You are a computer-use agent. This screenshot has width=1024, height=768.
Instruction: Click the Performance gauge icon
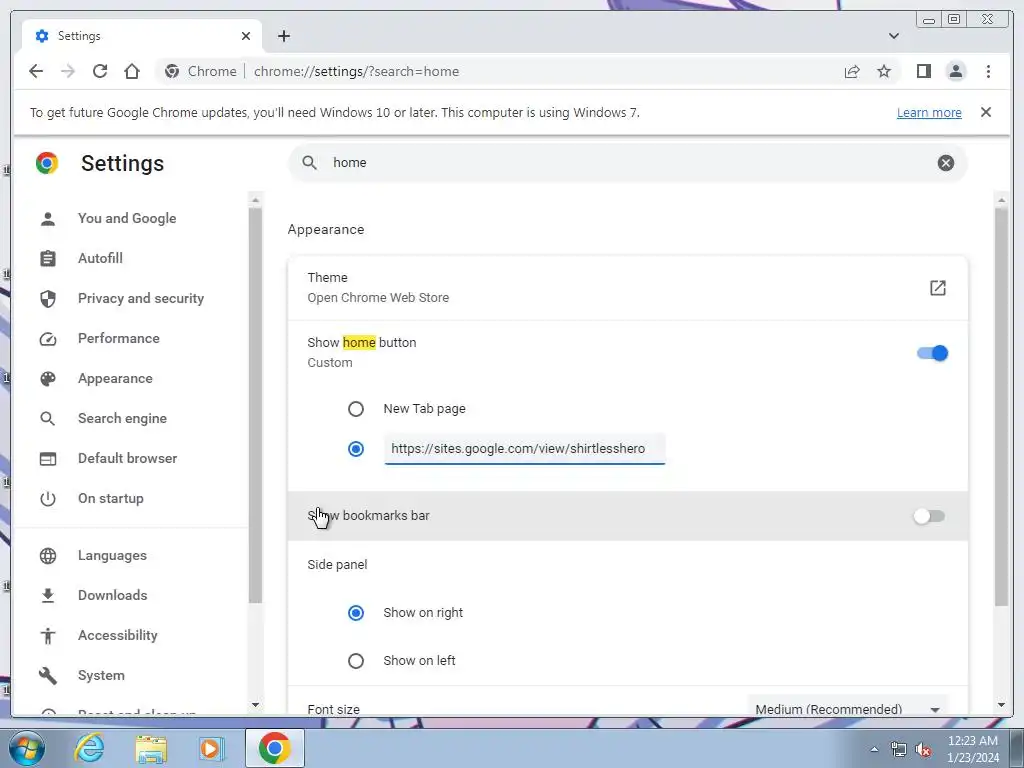(48, 338)
